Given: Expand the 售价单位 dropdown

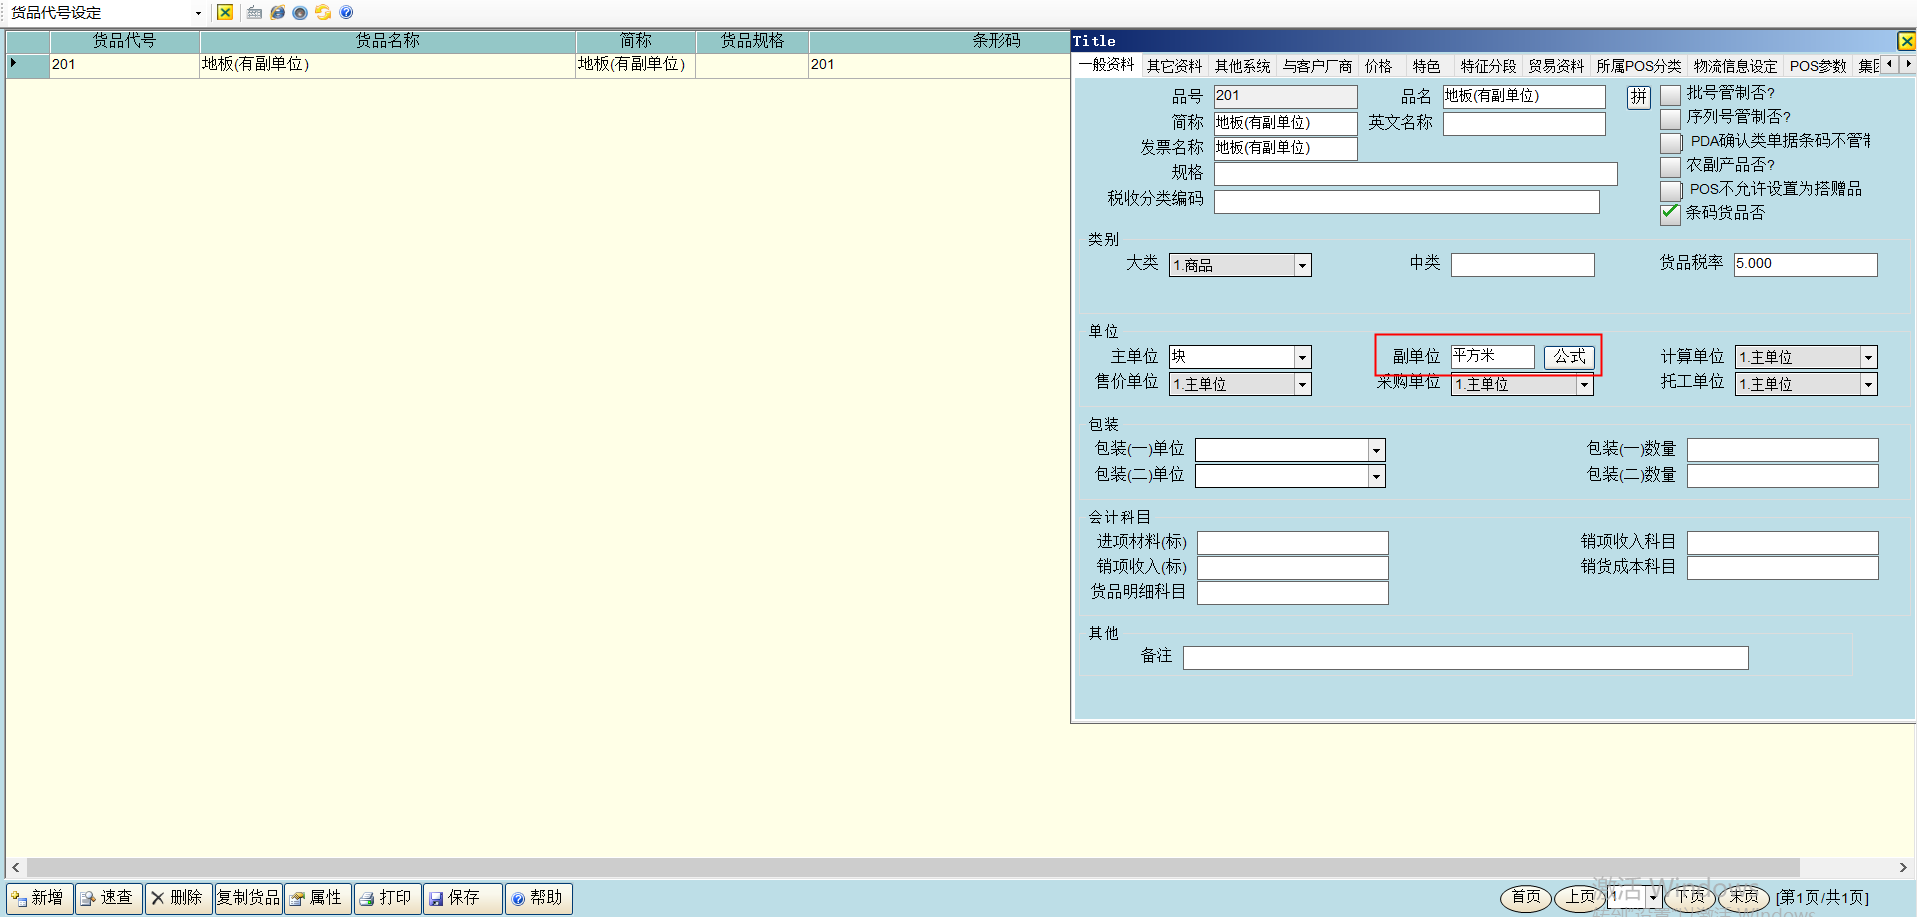Looking at the screenshot, I should pyautogui.click(x=1302, y=384).
